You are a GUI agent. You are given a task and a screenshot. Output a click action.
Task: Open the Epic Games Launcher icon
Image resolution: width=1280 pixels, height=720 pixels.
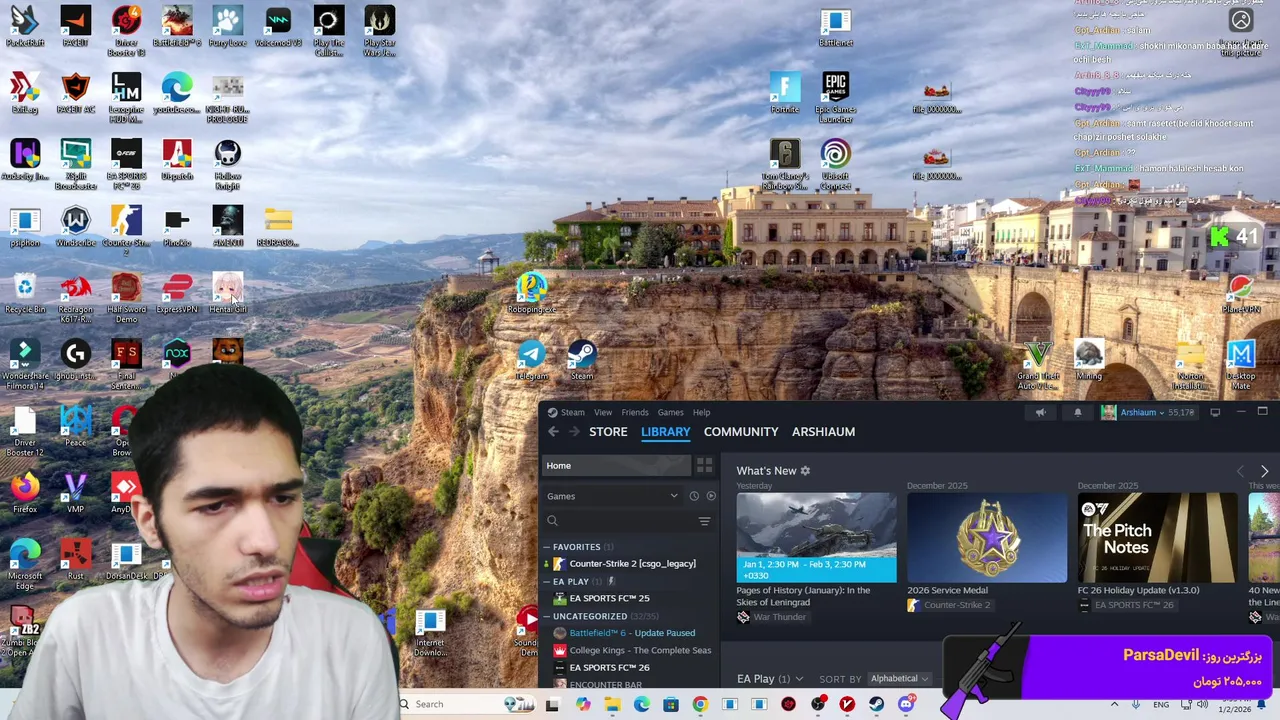(836, 96)
